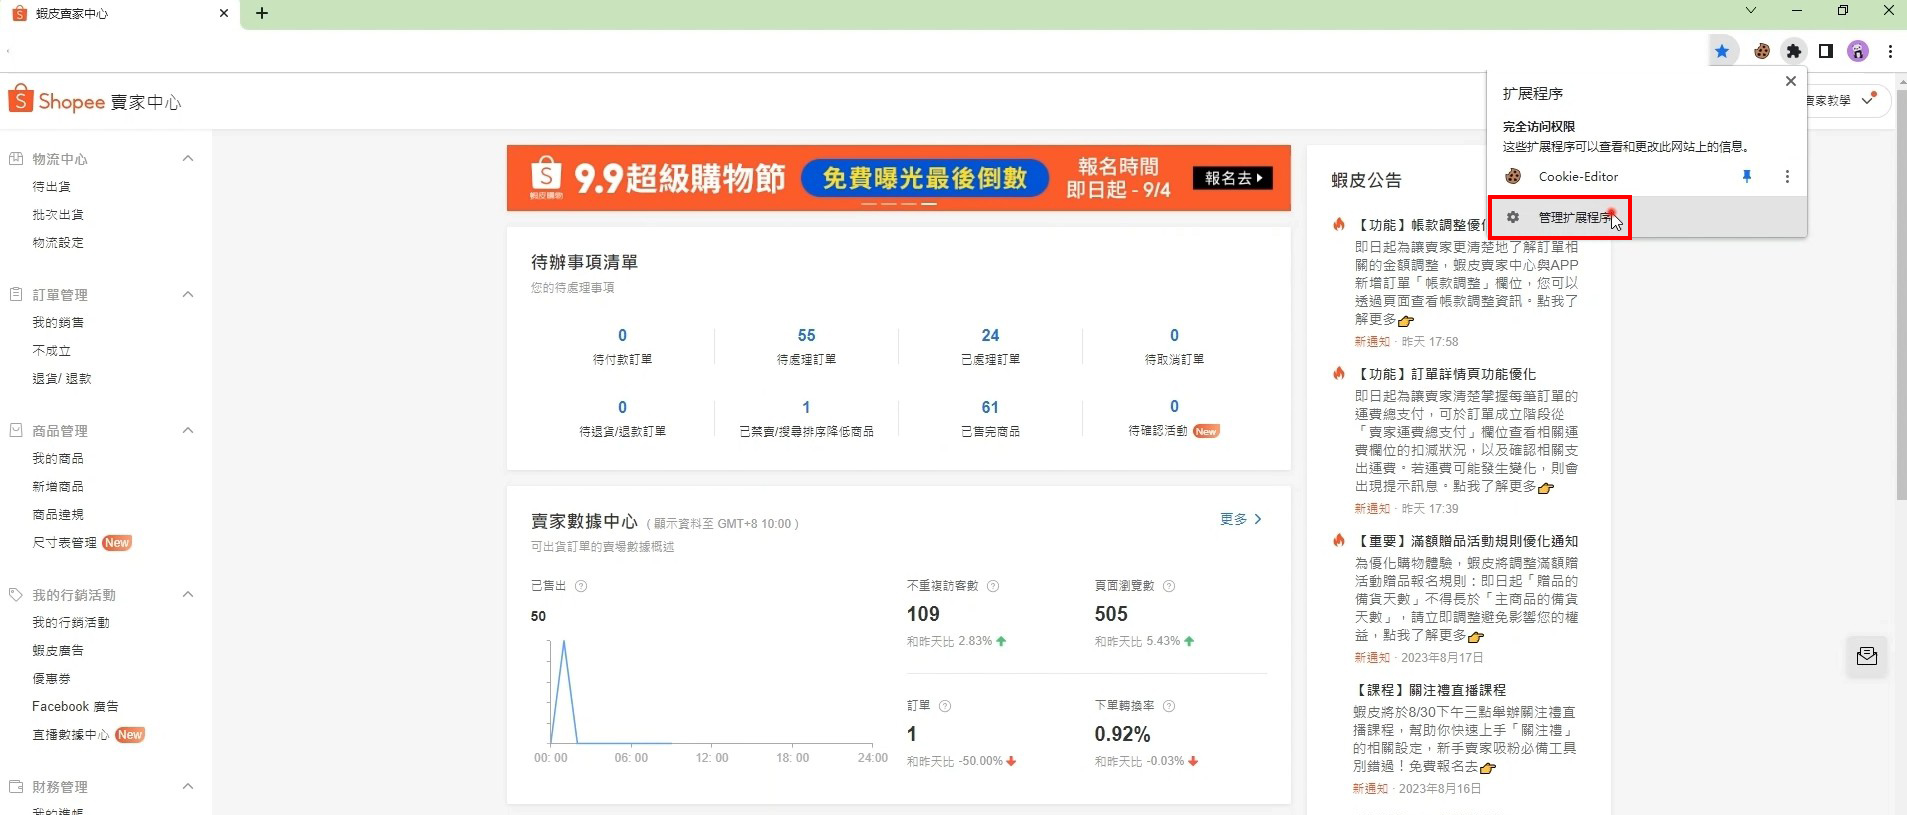
Task: Collapse the 我的行銷活動 sidebar section
Action: pyautogui.click(x=188, y=595)
